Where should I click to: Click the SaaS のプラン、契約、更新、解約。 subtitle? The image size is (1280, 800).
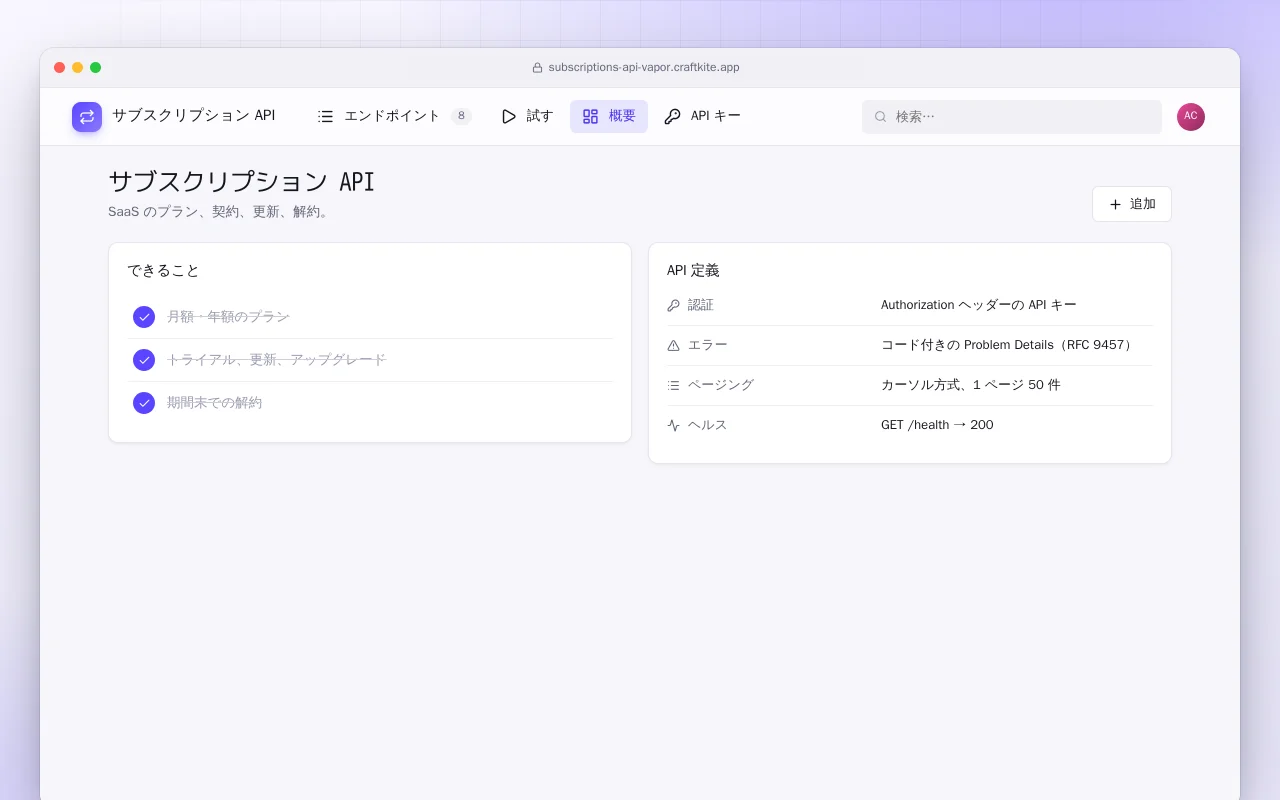pyautogui.click(x=221, y=212)
